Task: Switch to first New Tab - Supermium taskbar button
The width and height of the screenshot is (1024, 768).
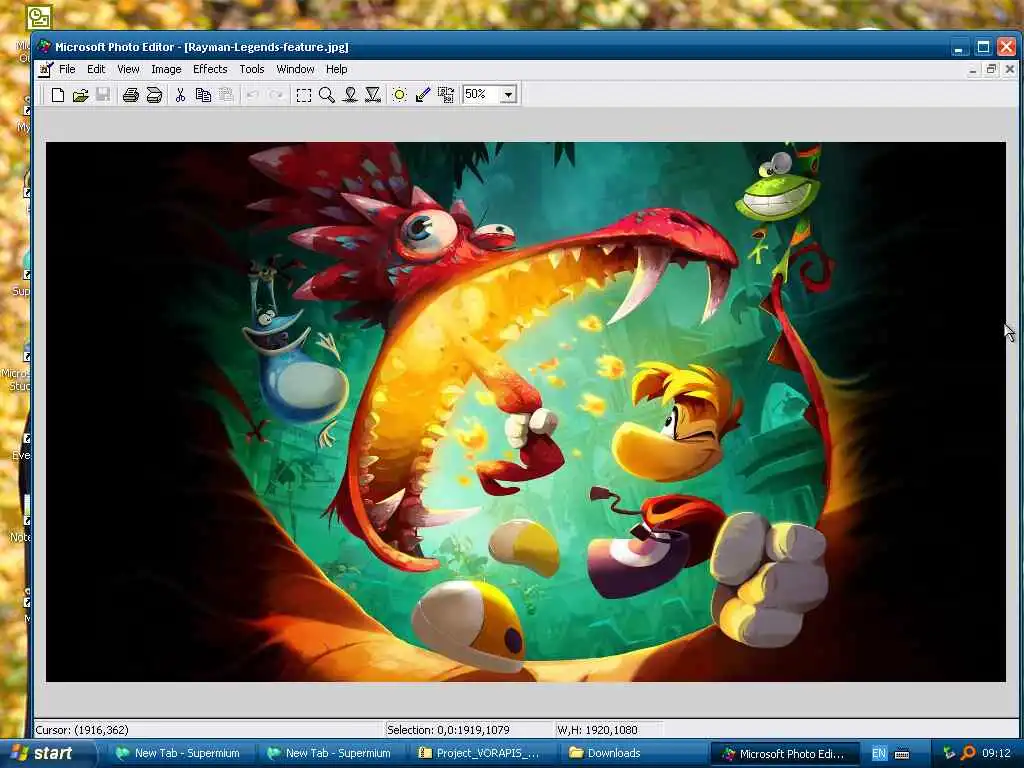Action: point(178,754)
